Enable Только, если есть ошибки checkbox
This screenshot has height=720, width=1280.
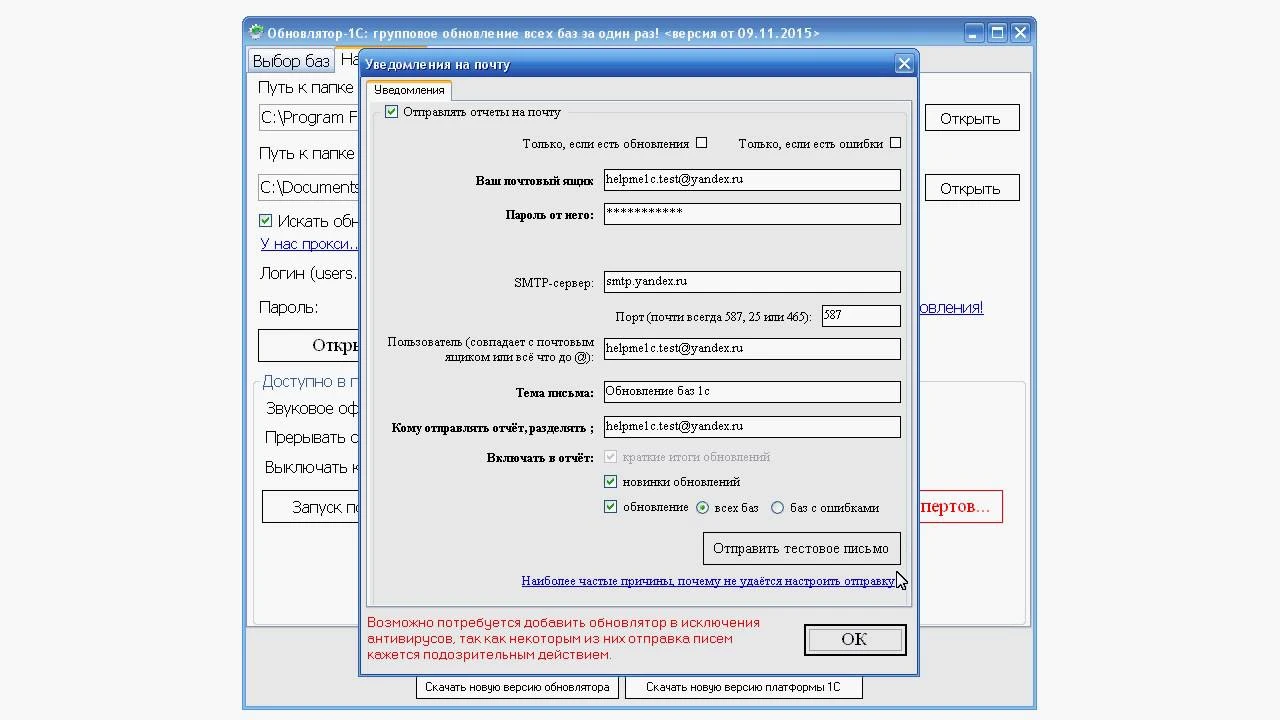[895, 143]
